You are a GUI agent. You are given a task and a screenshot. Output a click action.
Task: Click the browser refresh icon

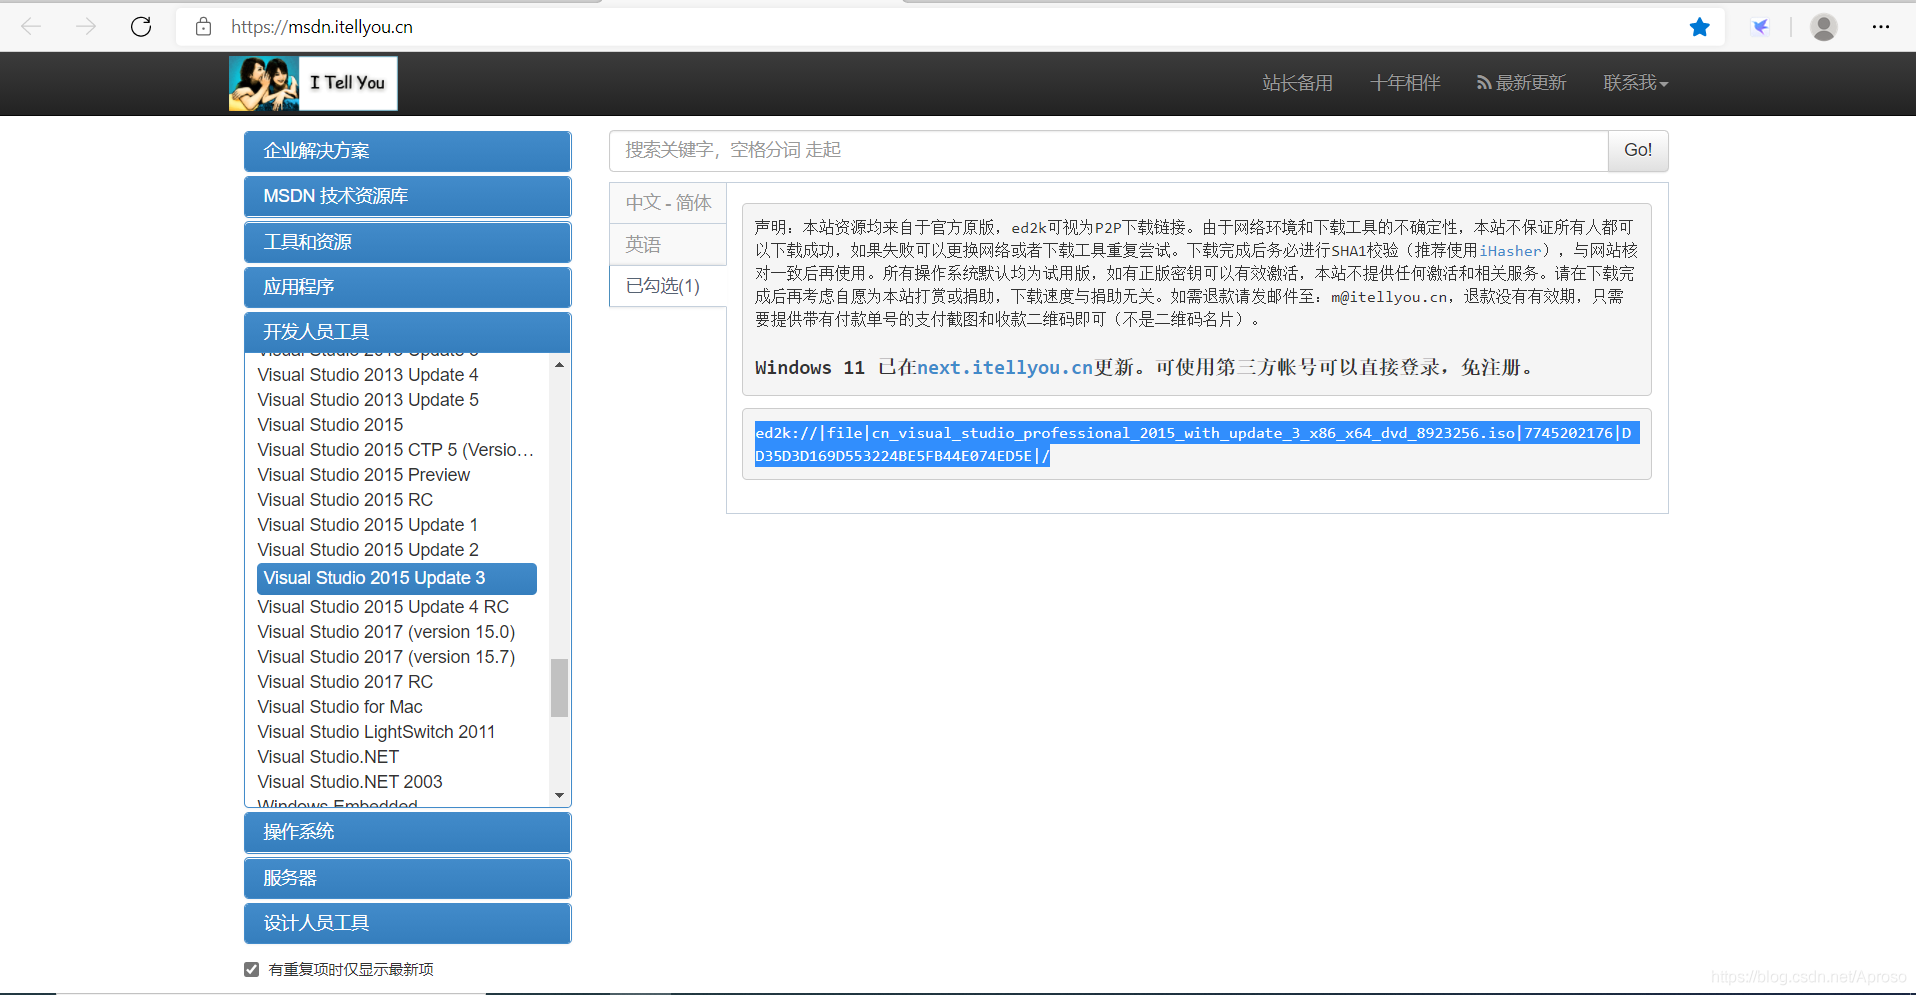[141, 27]
